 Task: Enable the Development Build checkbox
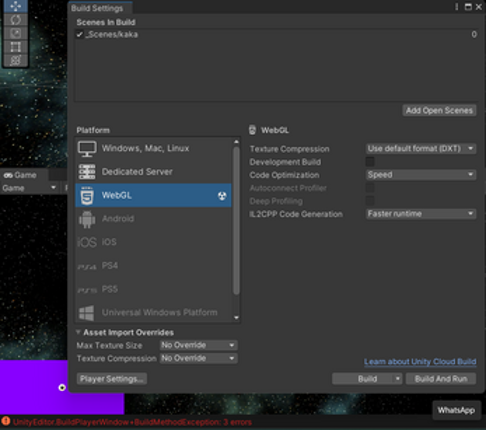pos(370,162)
